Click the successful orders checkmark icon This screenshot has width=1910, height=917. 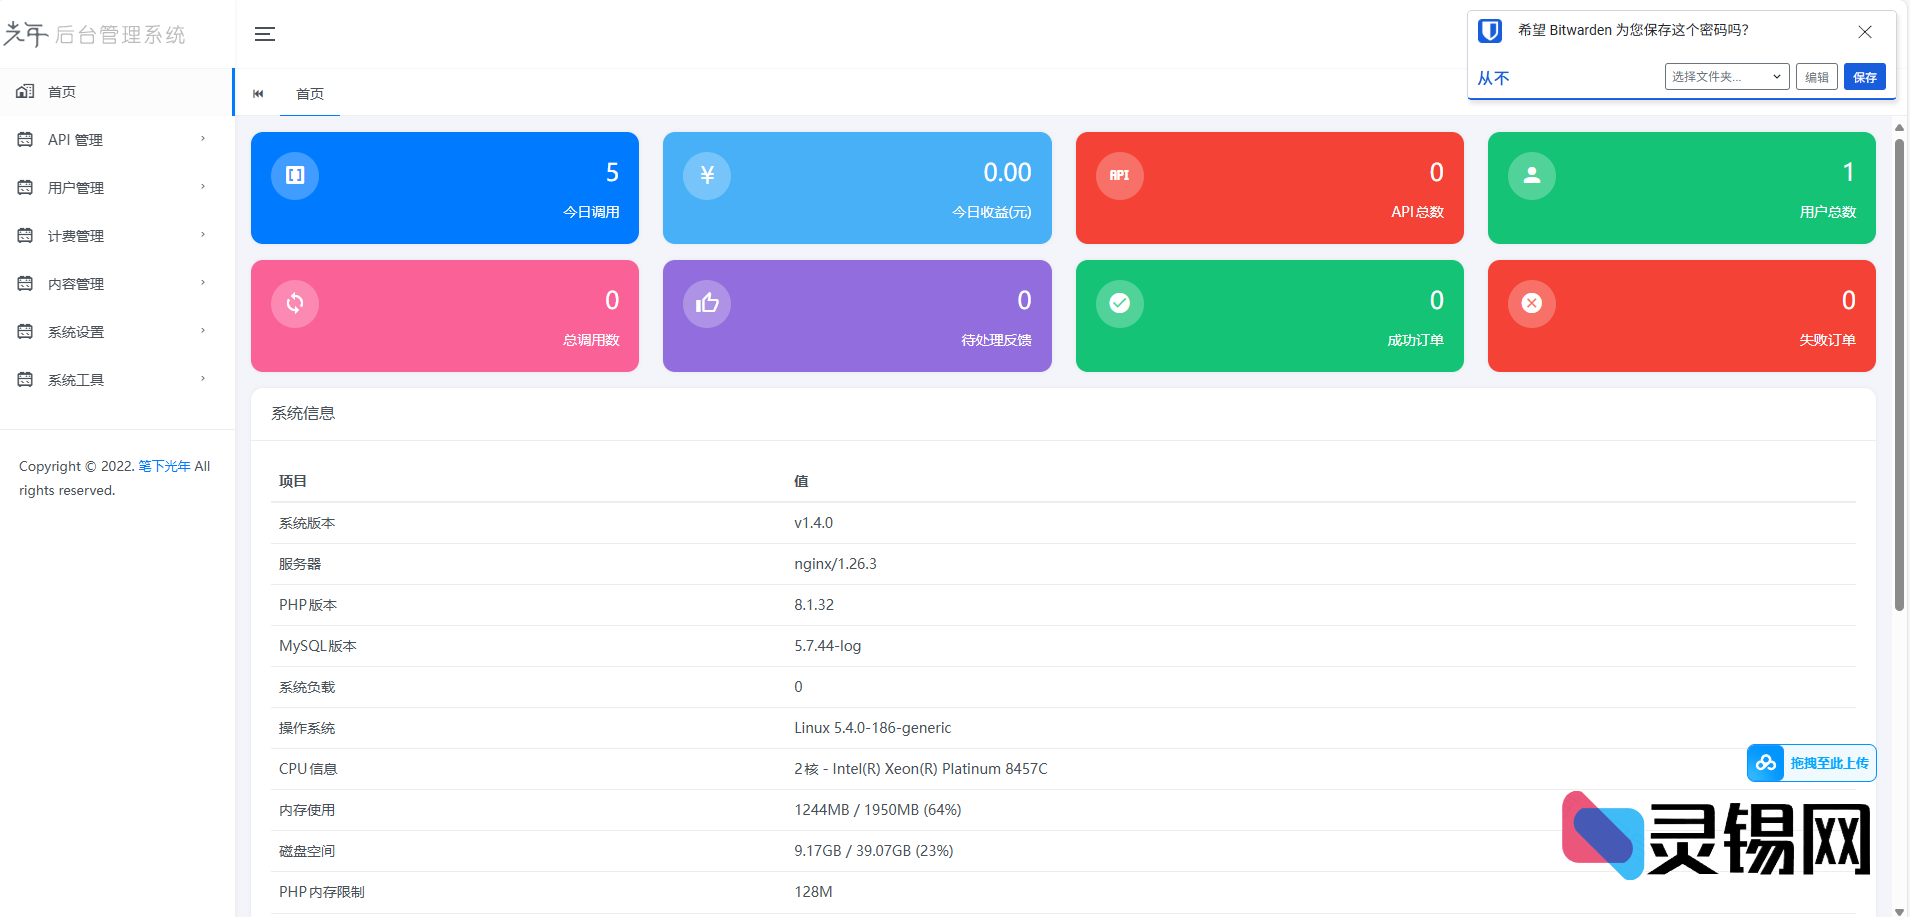tap(1119, 303)
